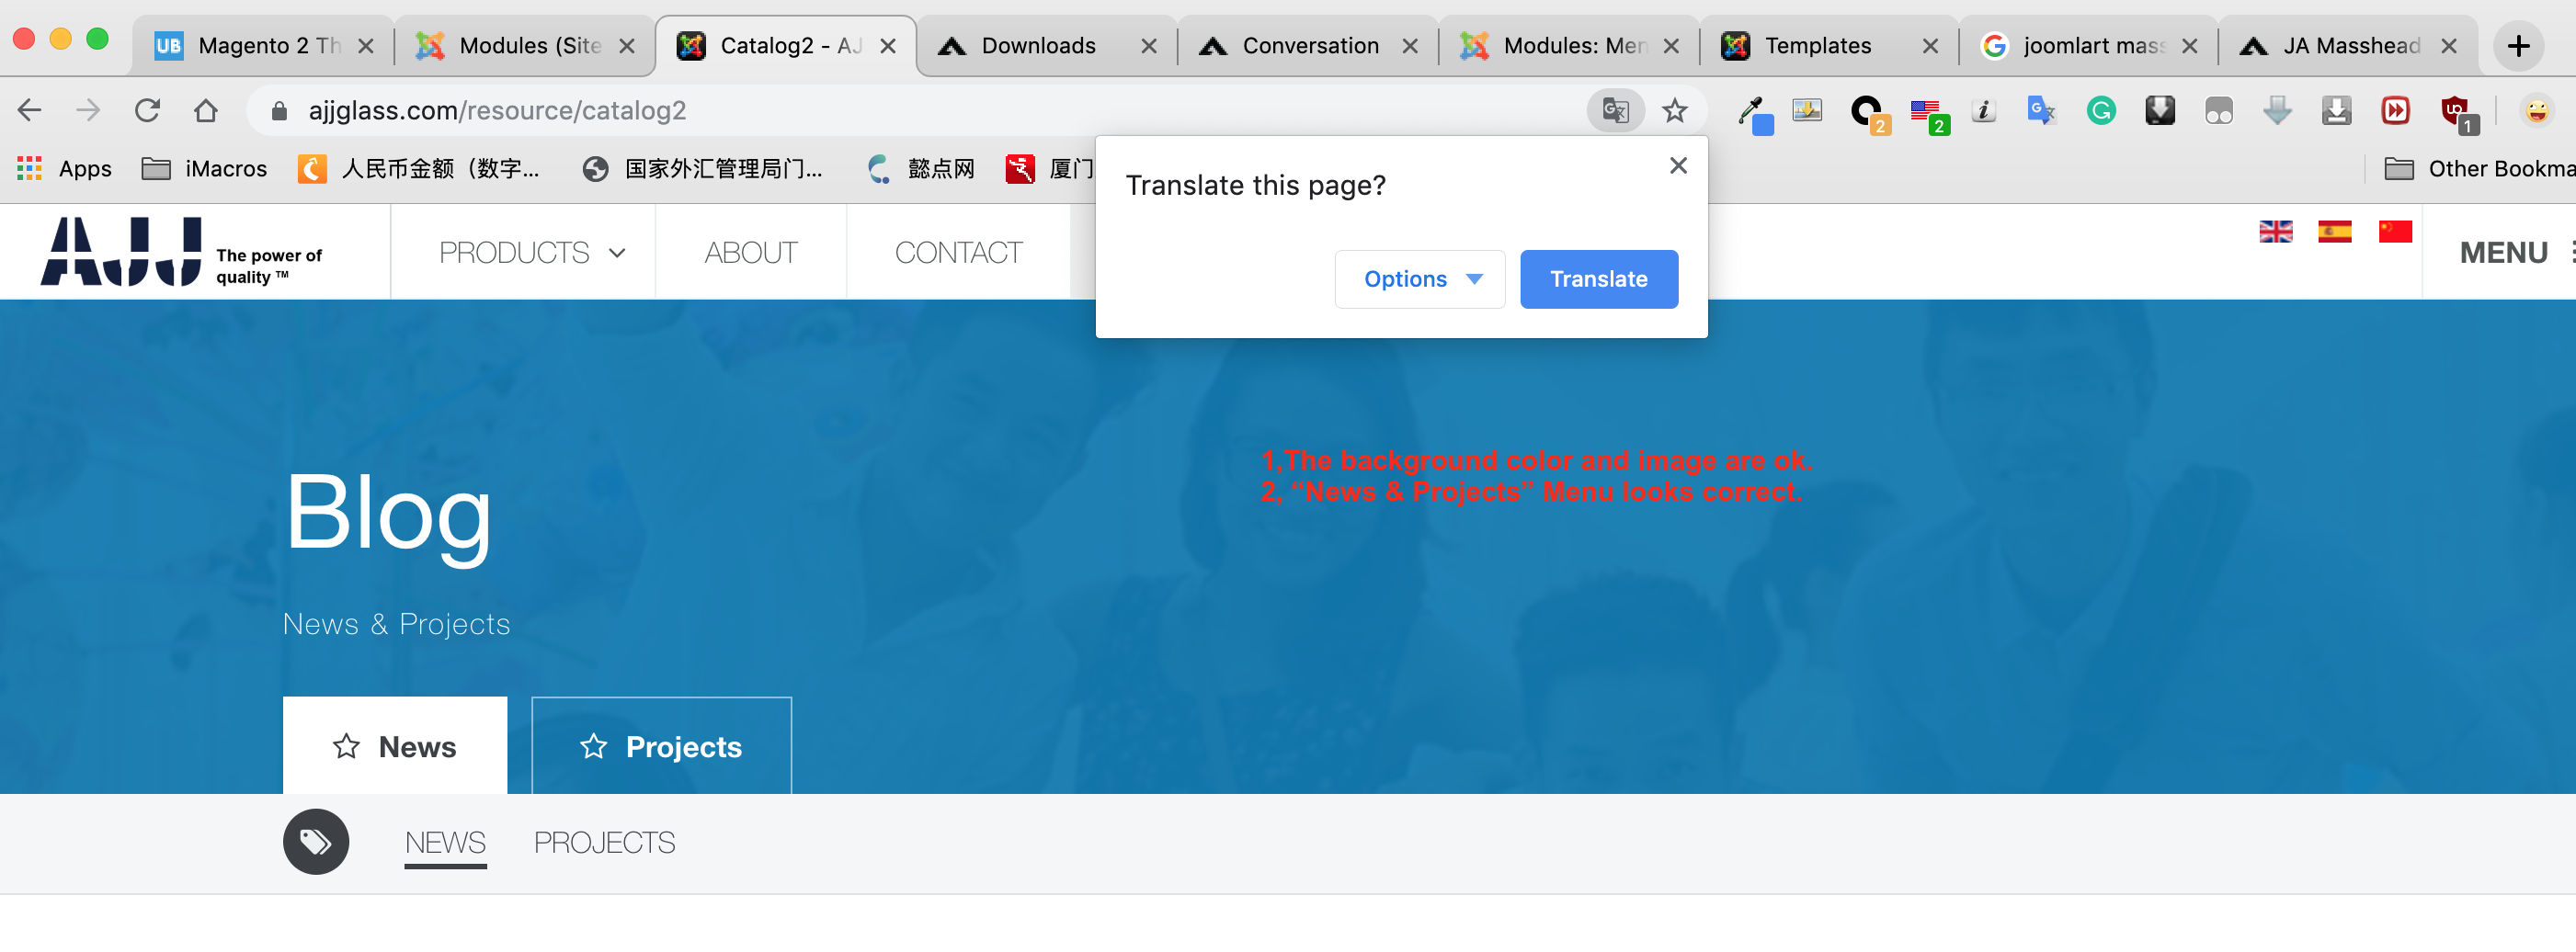Close the Catalog2 tab

[887, 46]
